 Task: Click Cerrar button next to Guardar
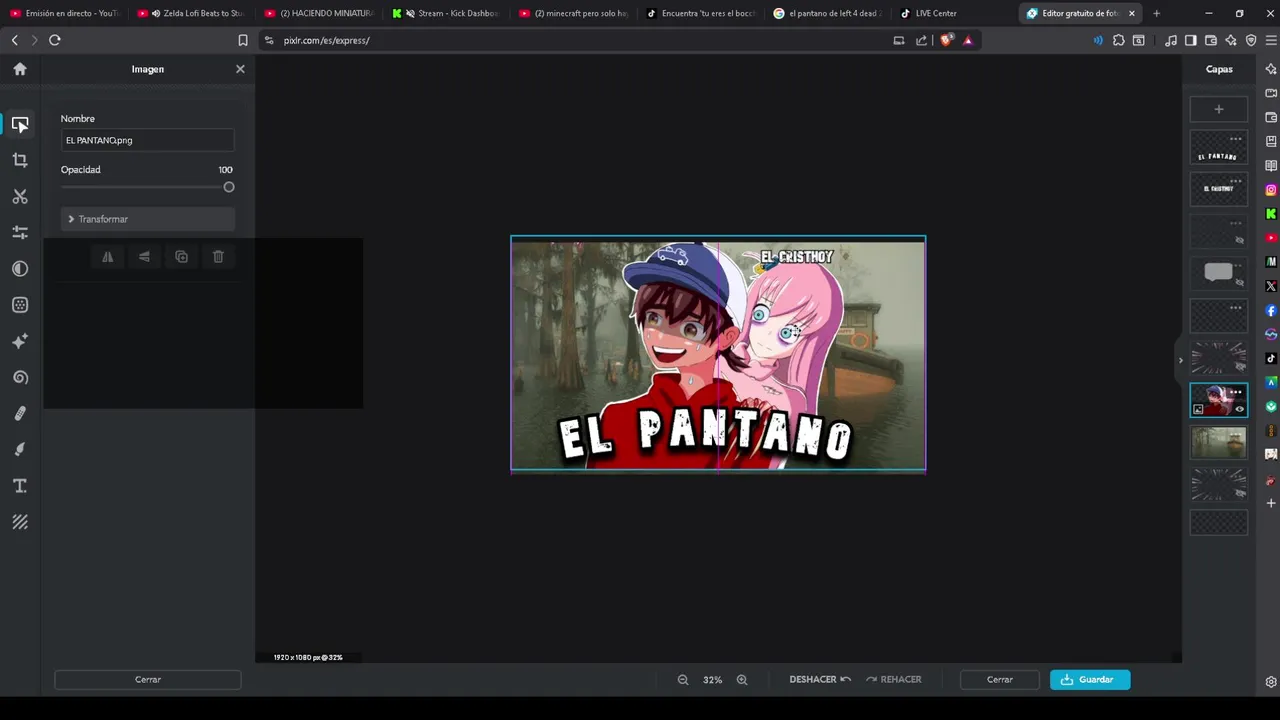pyautogui.click(x=1000, y=679)
